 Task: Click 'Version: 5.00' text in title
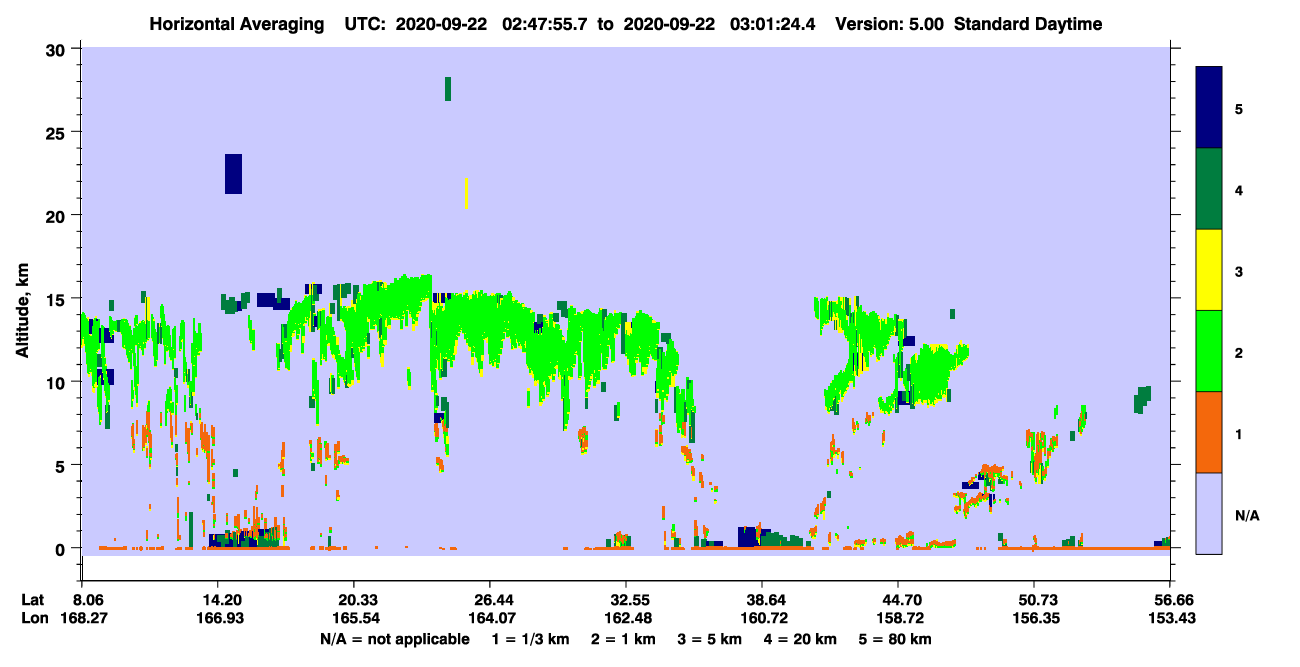point(889,24)
